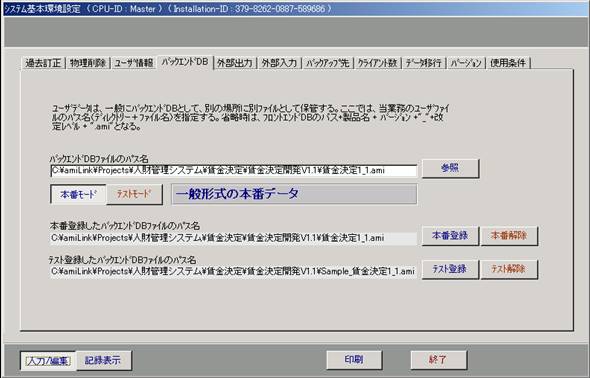This screenshot has width=590, height=378.
Task: Open the 過去訂正 tab
Action: [43, 63]
